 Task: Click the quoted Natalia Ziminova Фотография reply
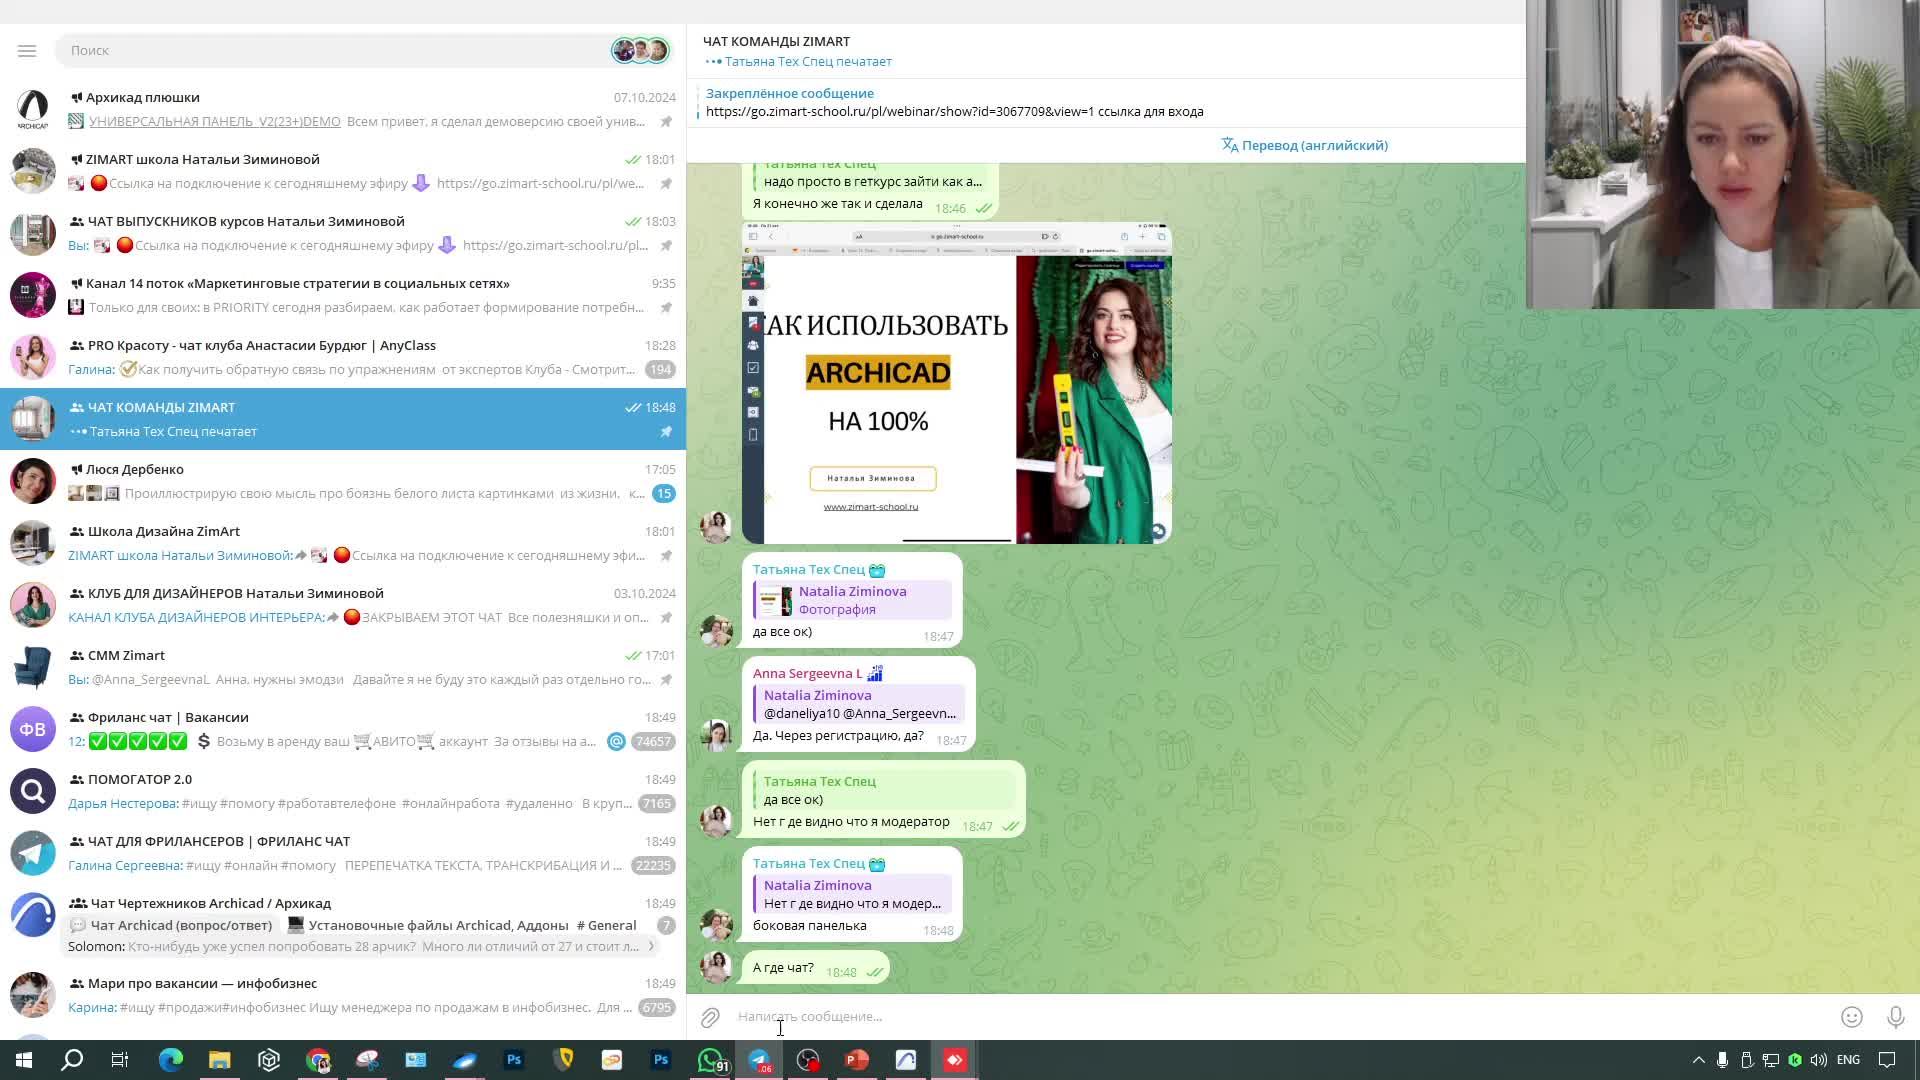point(852,600)
